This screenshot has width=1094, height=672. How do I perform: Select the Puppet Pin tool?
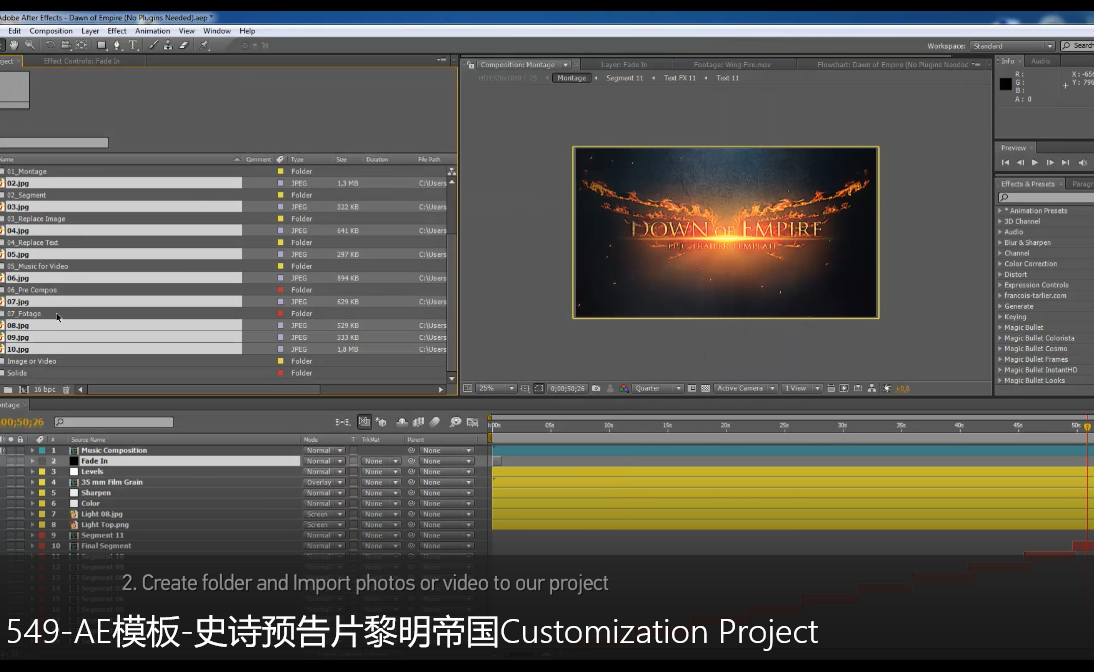[x=204, y=45]
